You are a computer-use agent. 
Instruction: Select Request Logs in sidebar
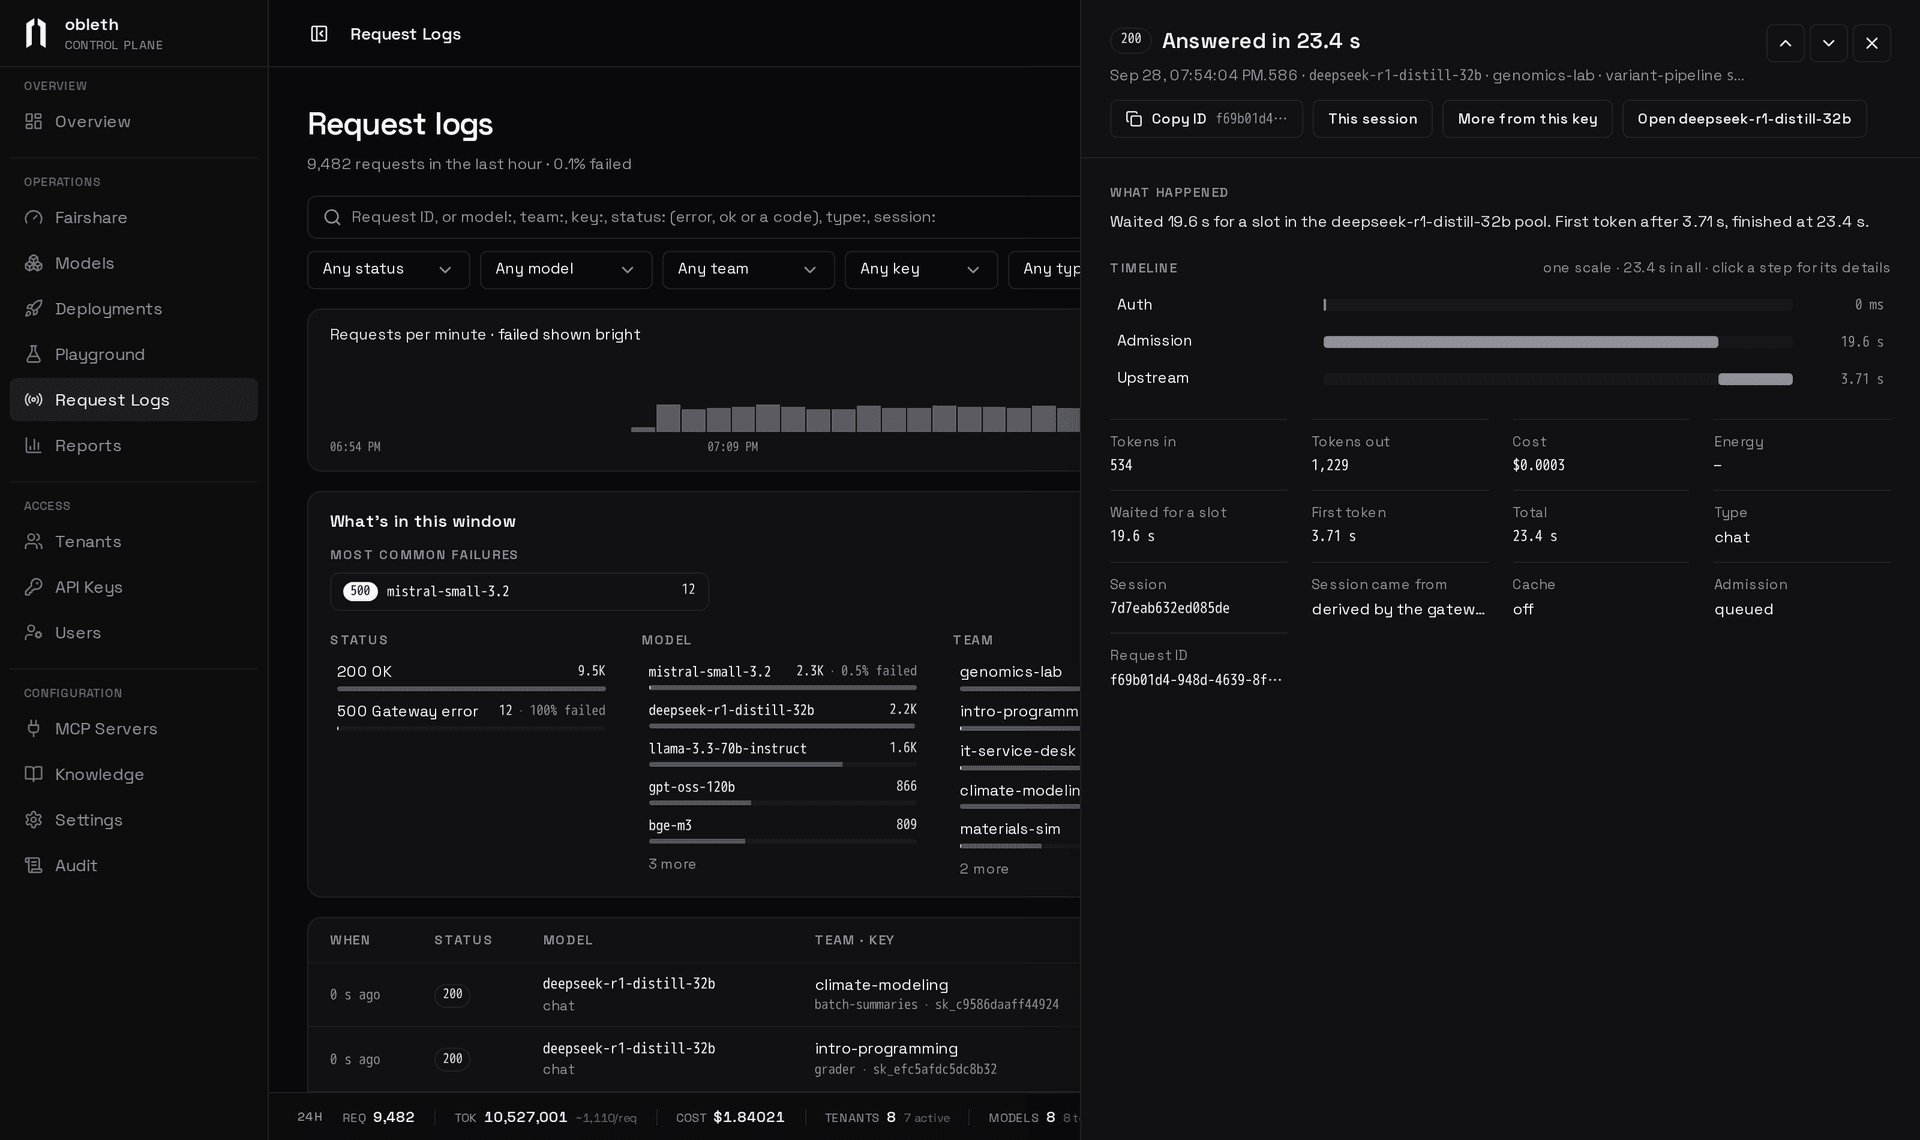[134, 400]
